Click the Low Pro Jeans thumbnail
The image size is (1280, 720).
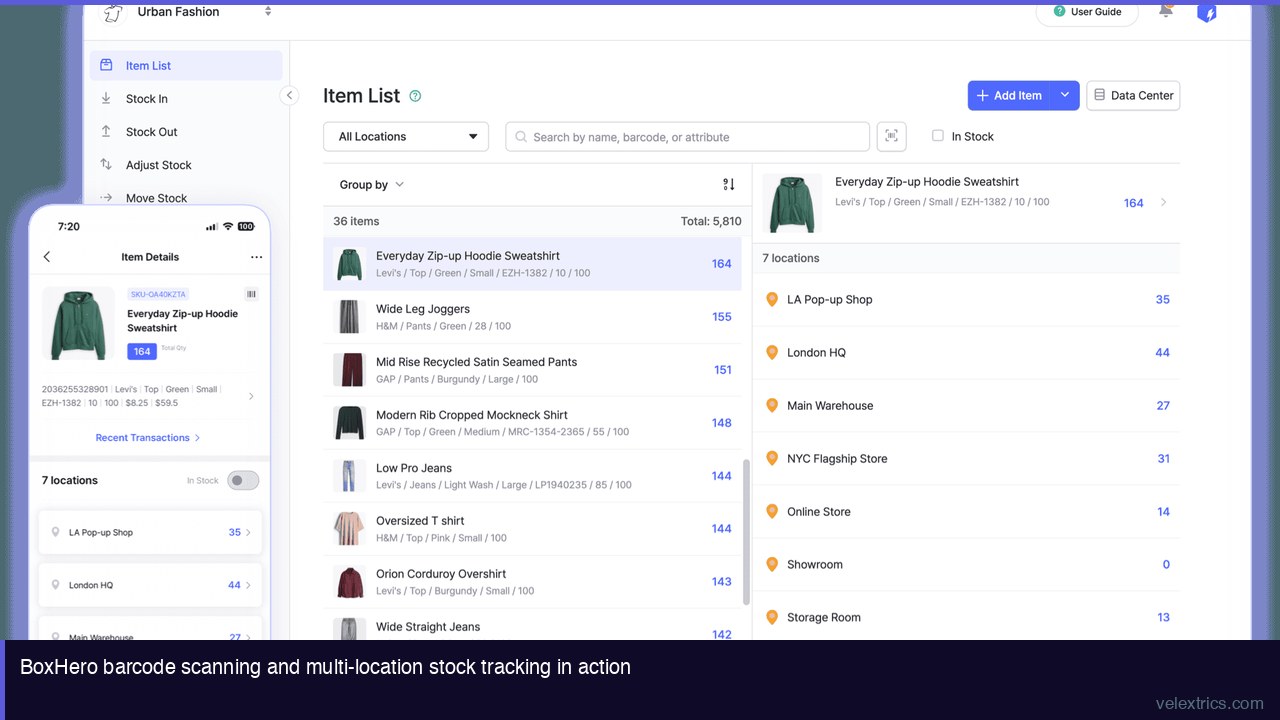[349, 476]
